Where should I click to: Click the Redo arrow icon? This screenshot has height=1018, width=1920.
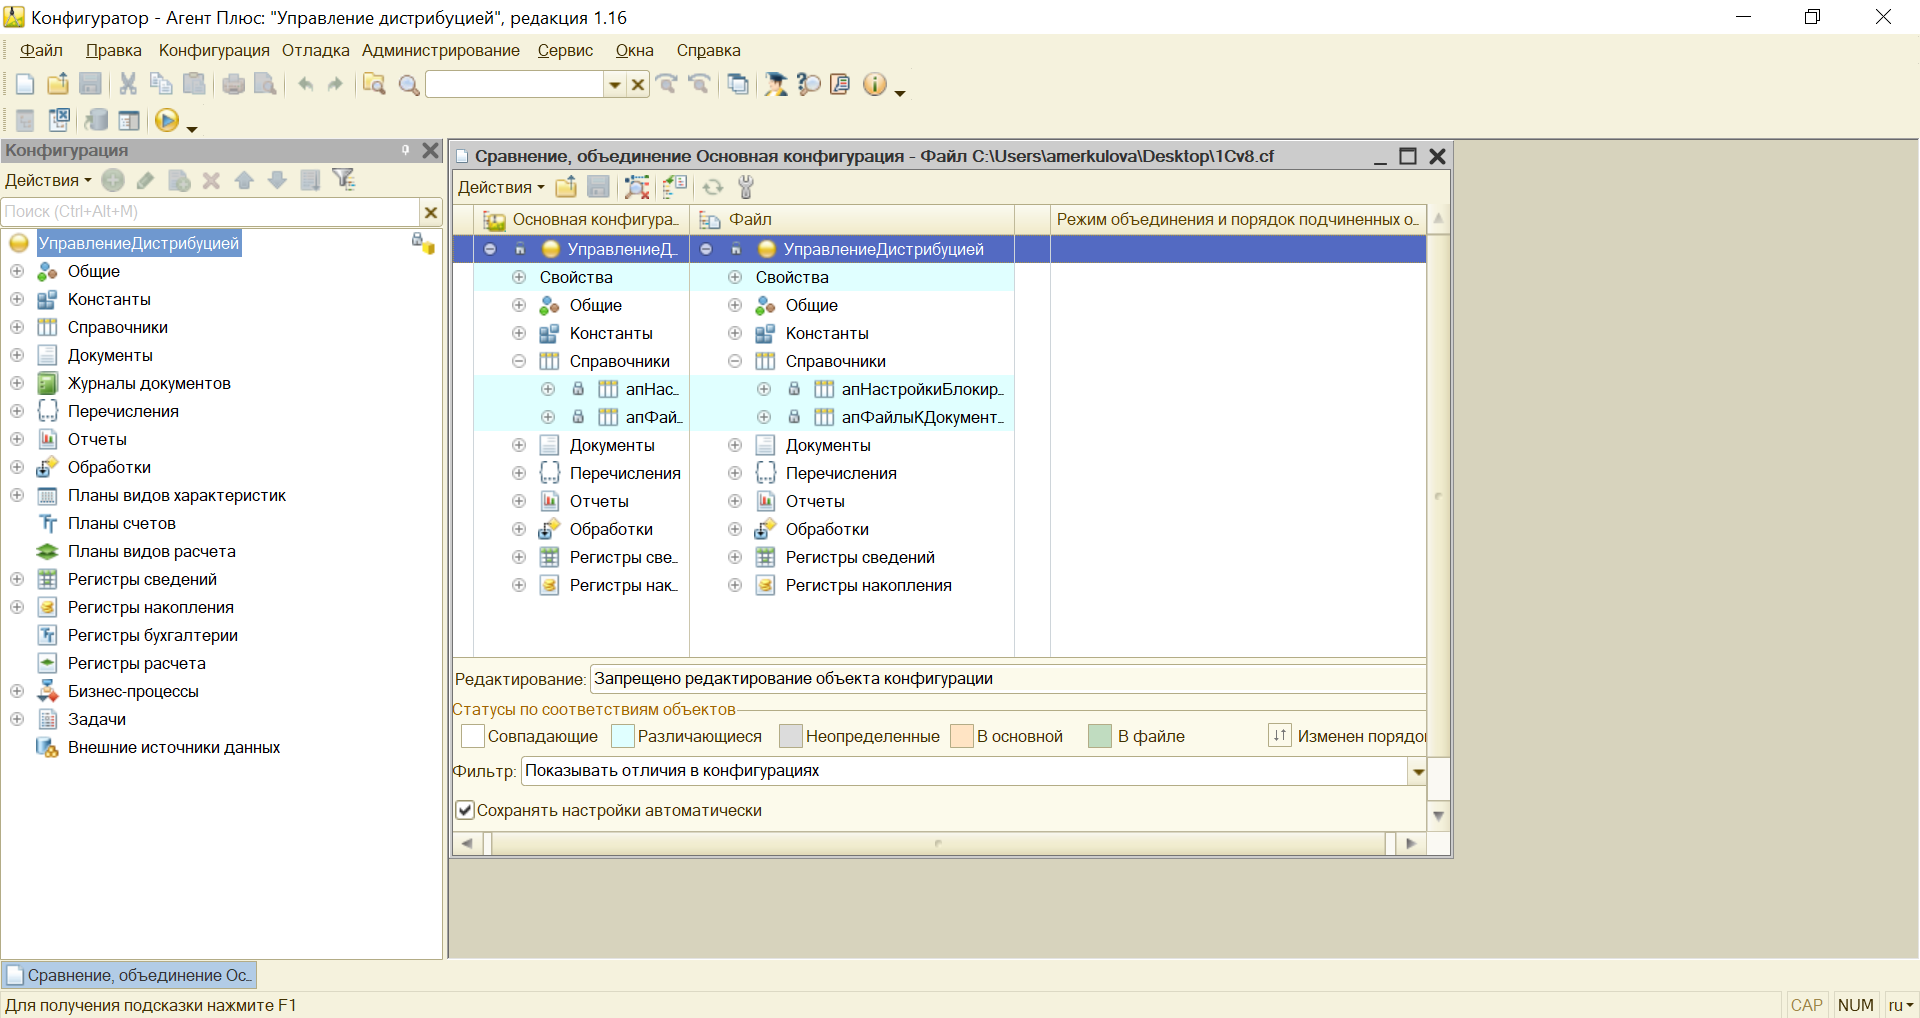(x=336, y=85)
